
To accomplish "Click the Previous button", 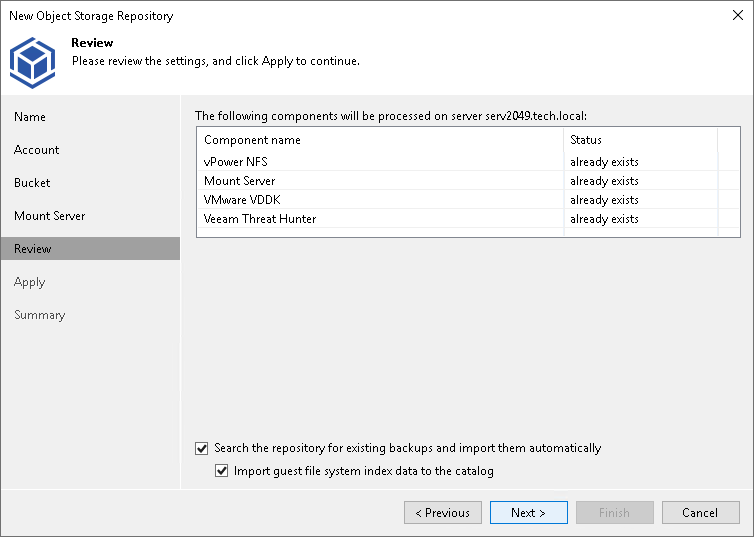I will pyautogui.click(x=443, y=512).
